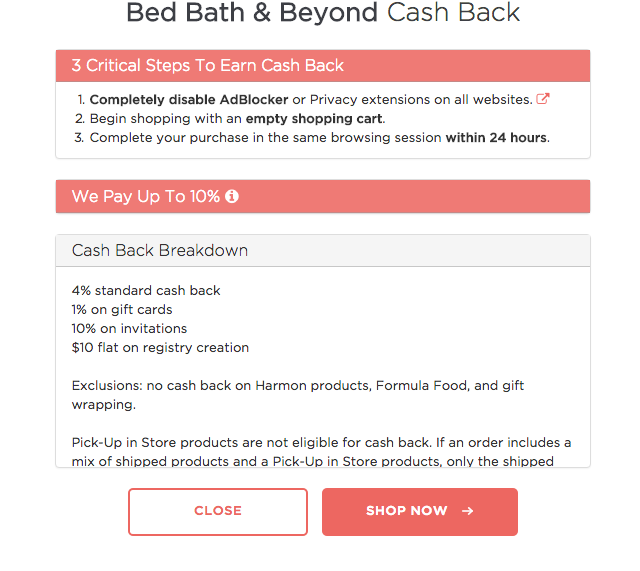Click '$10 flat on registry creation' line
The image size is (640, 571).
point(160,348)
